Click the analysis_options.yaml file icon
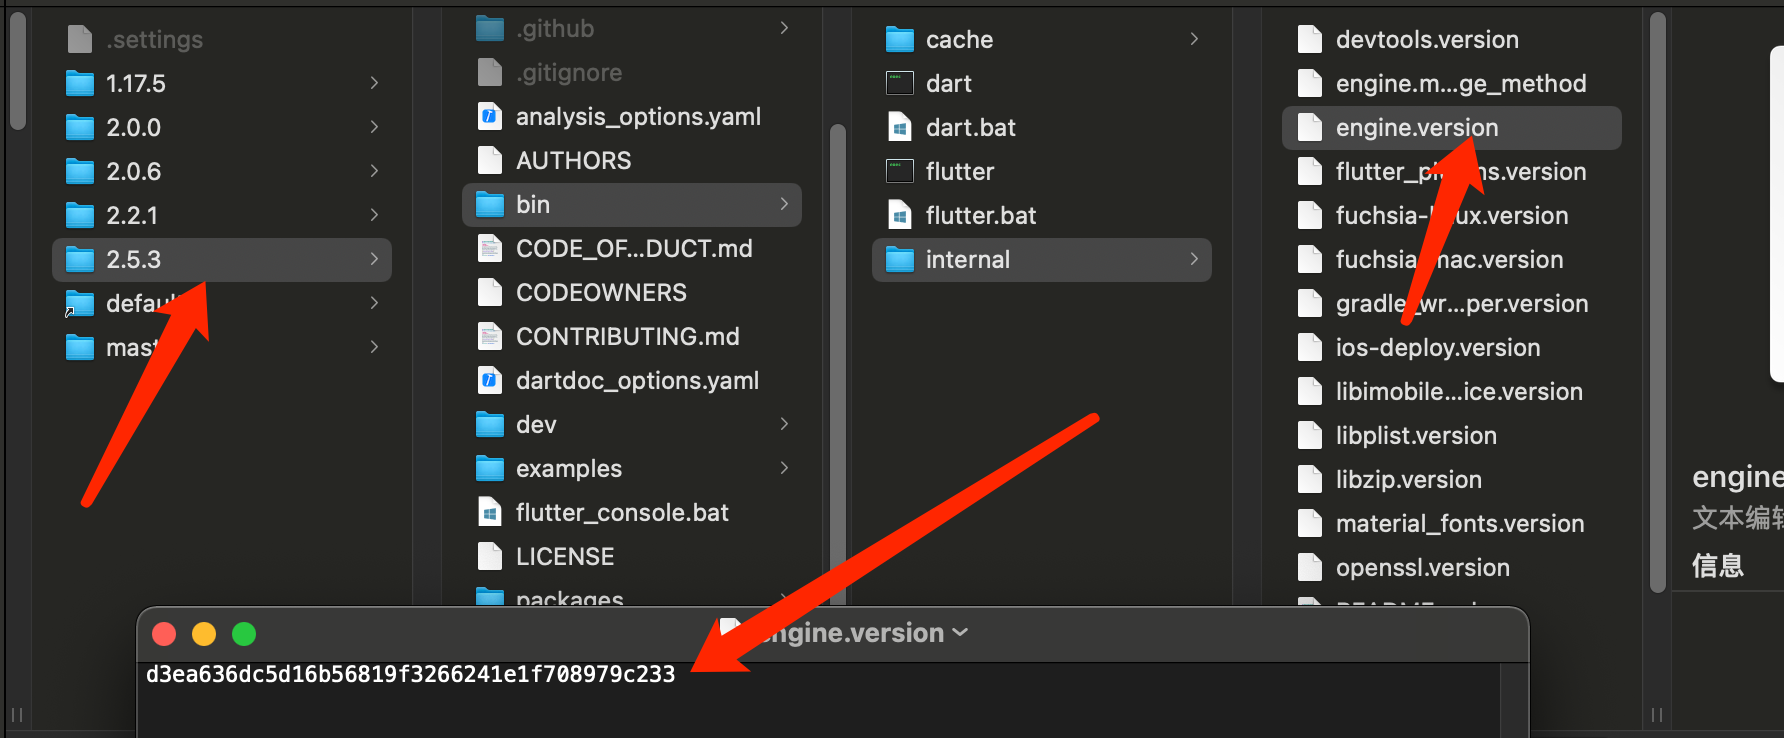 tap(490, 116)
